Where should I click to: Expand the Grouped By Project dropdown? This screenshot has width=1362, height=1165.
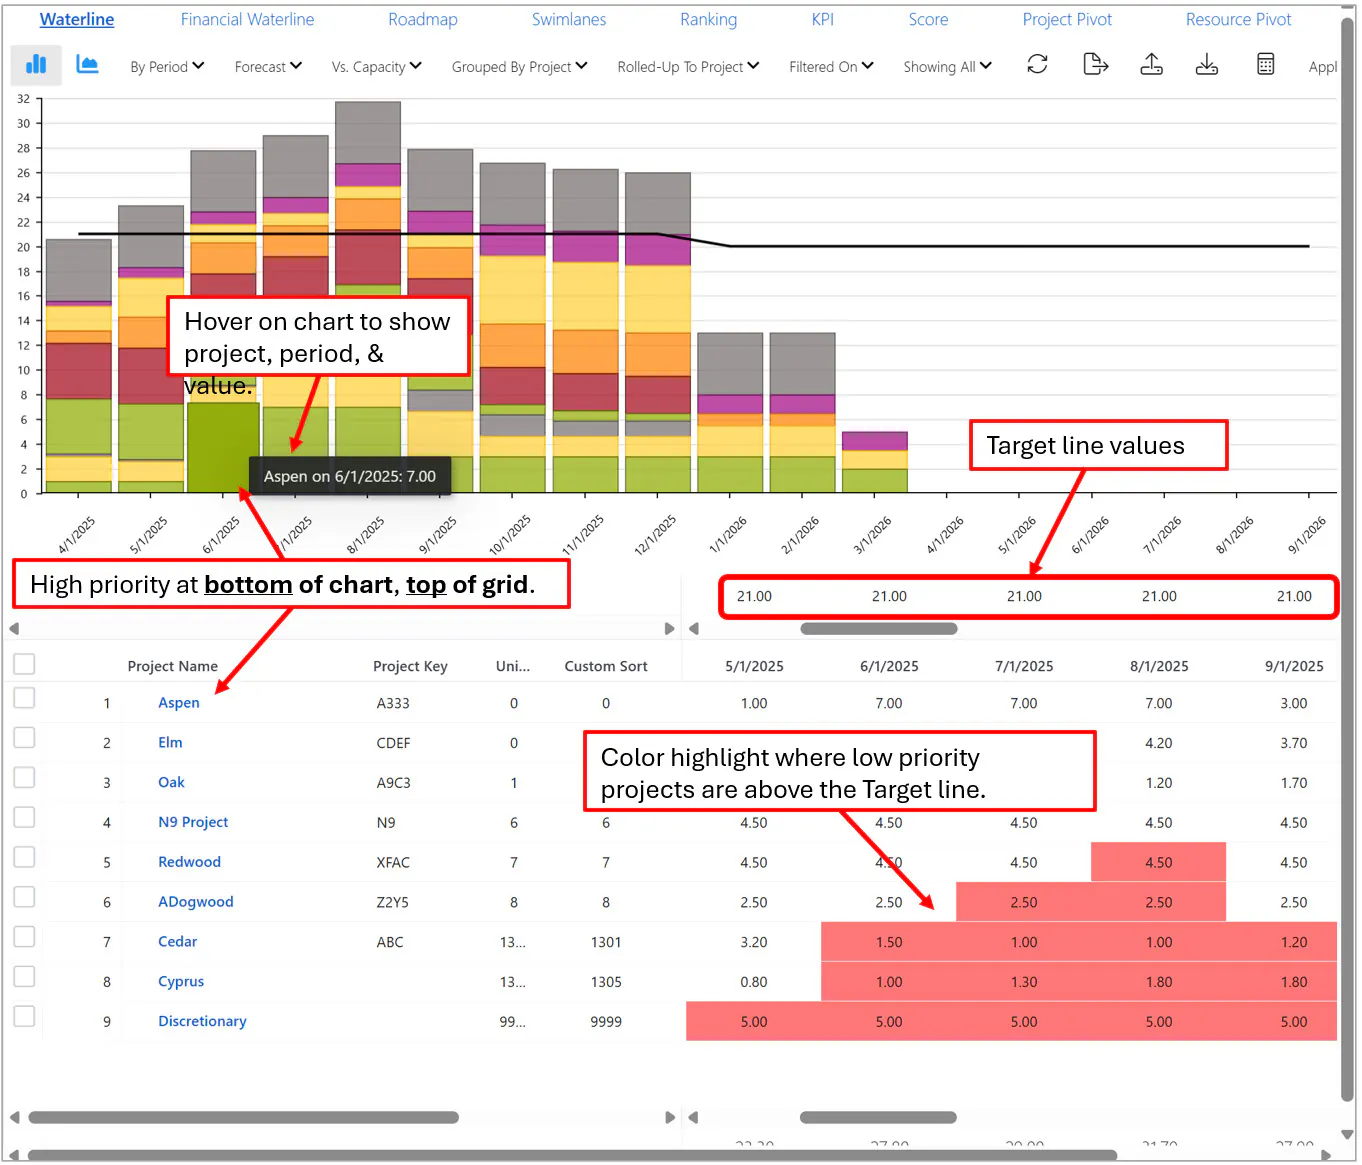519,67
